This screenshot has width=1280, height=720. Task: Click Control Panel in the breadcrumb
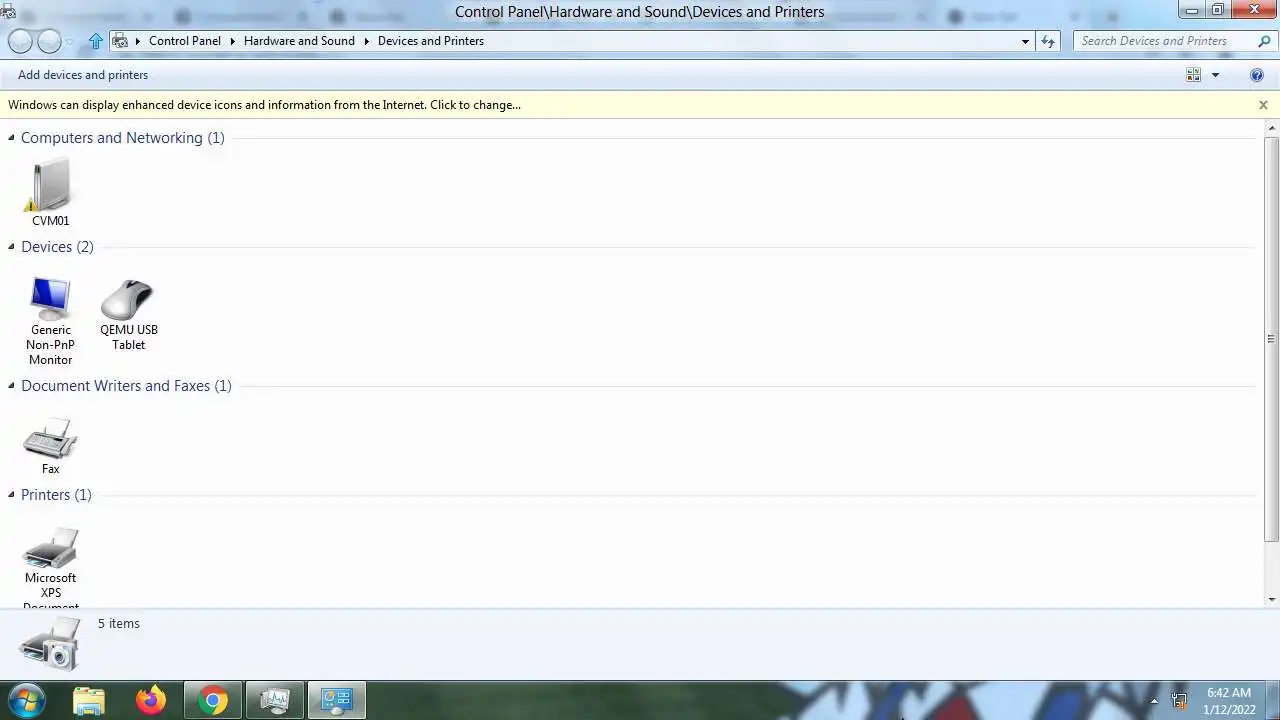tap(185, 41)
